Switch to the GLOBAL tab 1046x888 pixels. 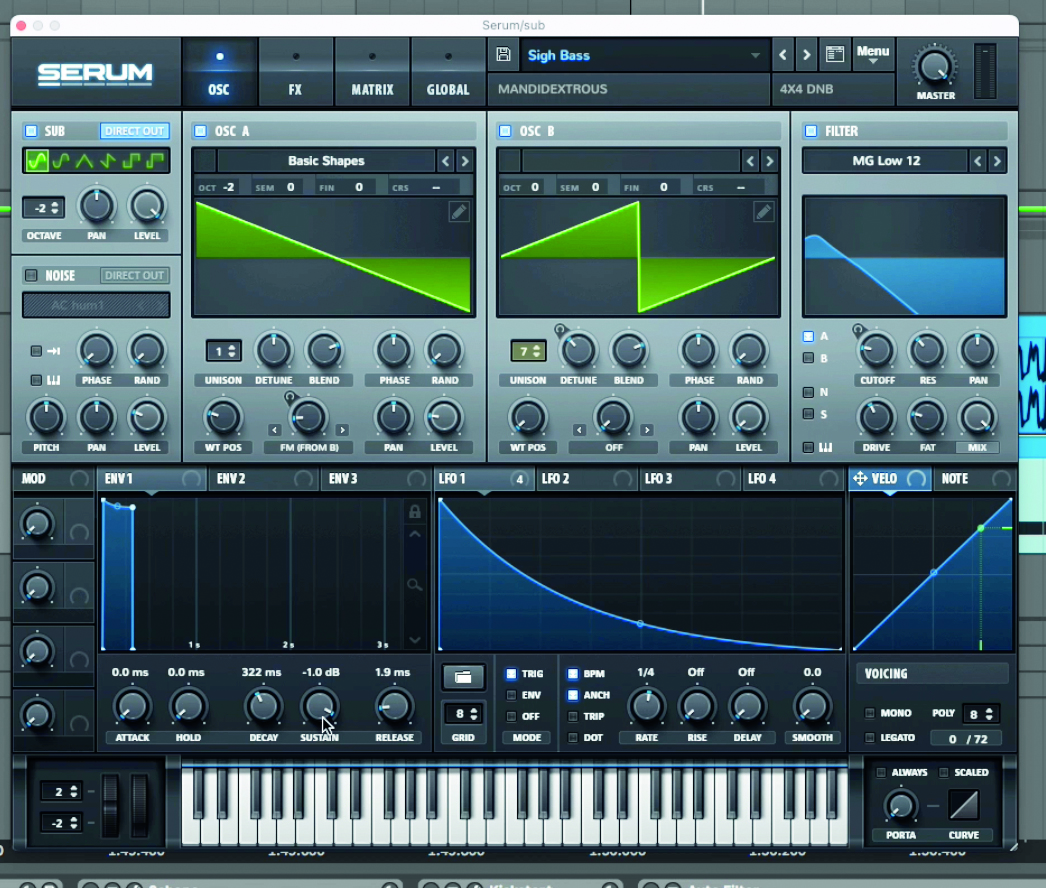point(448,73)
